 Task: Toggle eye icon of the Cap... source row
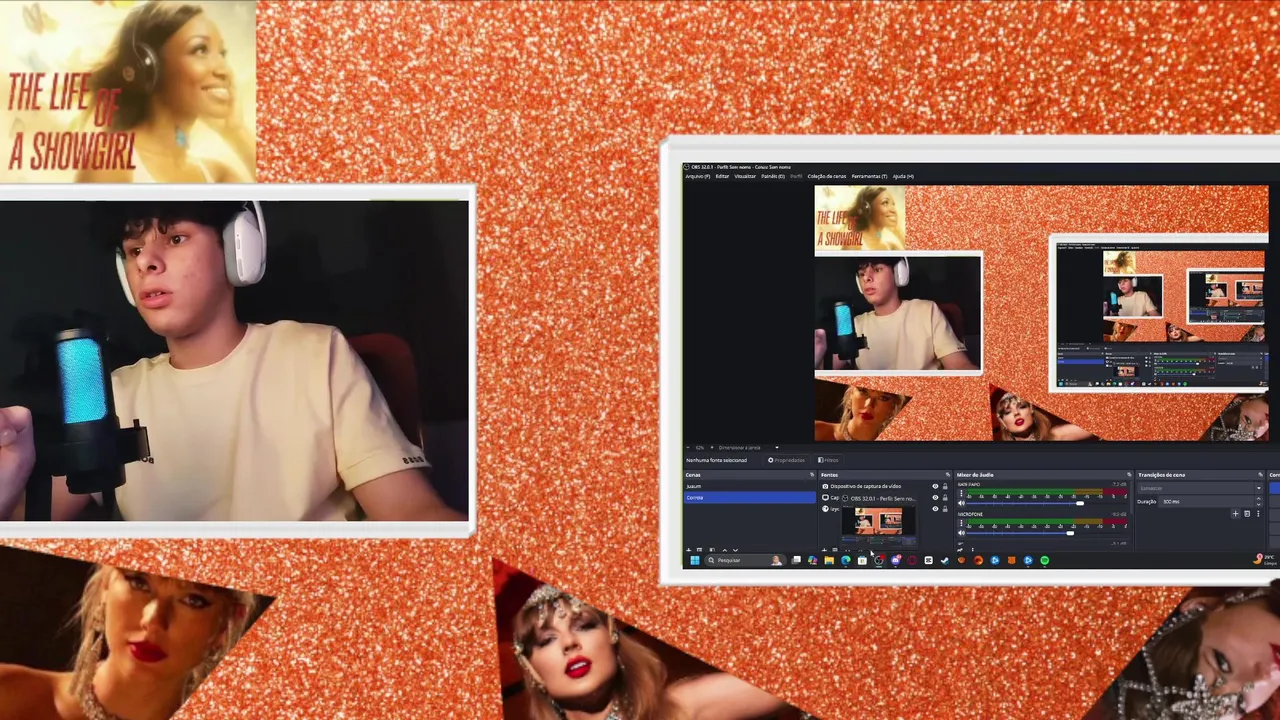pos(935,497)
